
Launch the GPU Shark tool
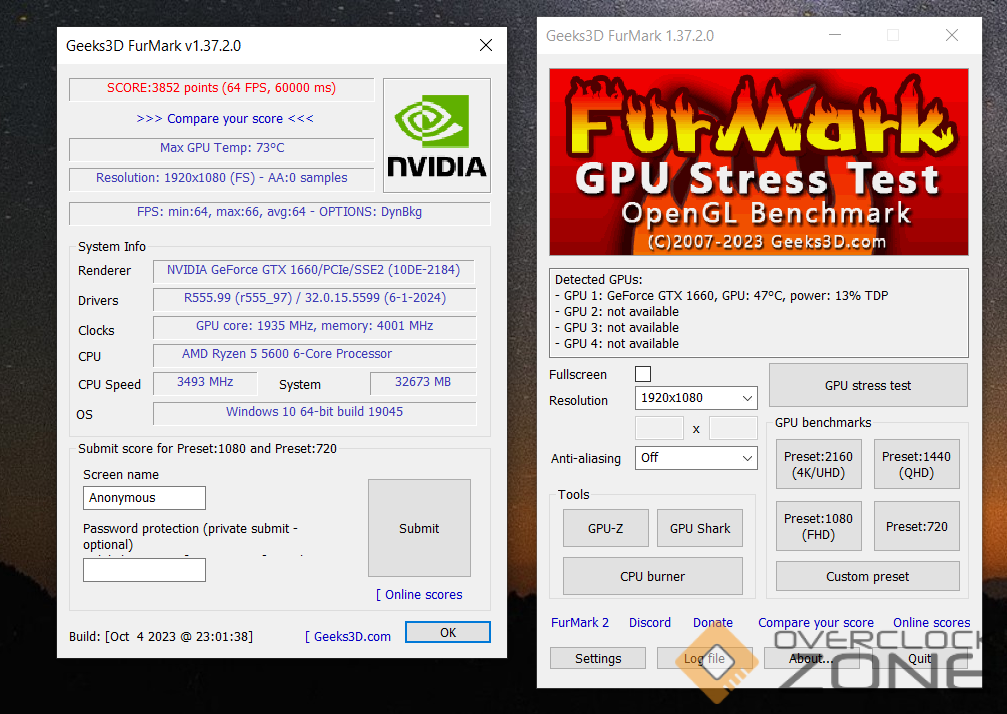point(700,528)
